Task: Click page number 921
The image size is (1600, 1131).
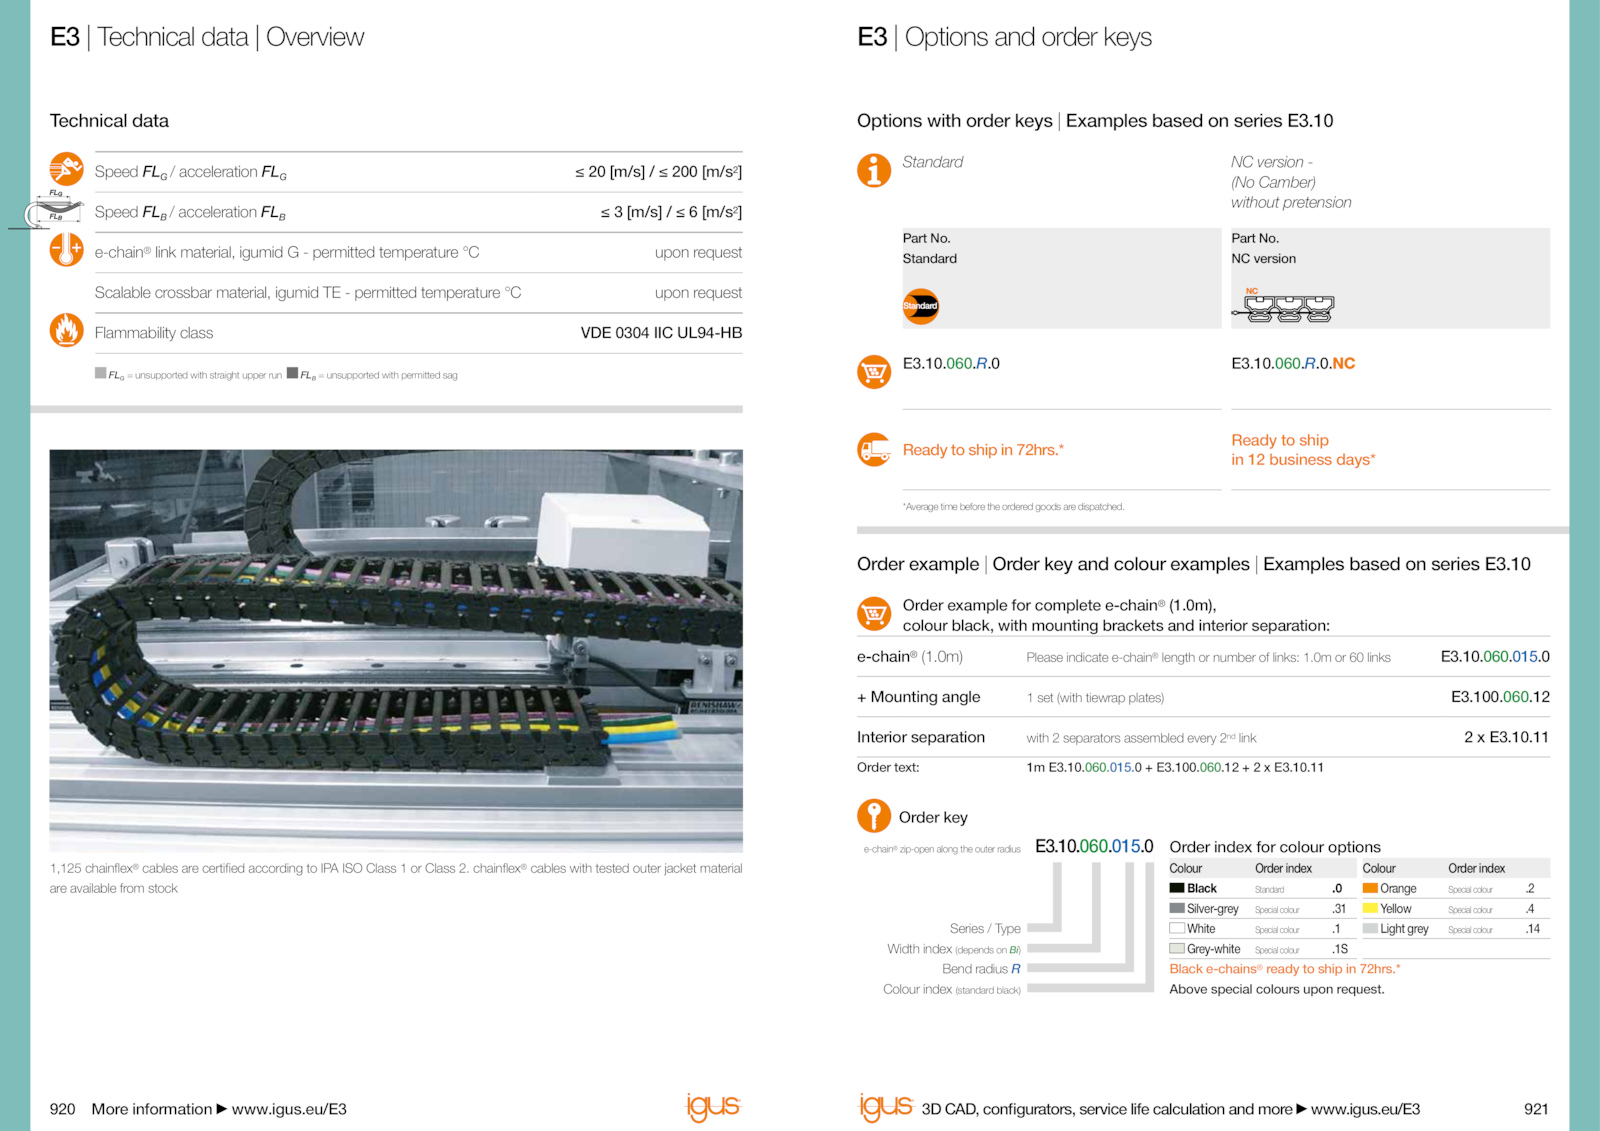Action: pos(1536,1109)
